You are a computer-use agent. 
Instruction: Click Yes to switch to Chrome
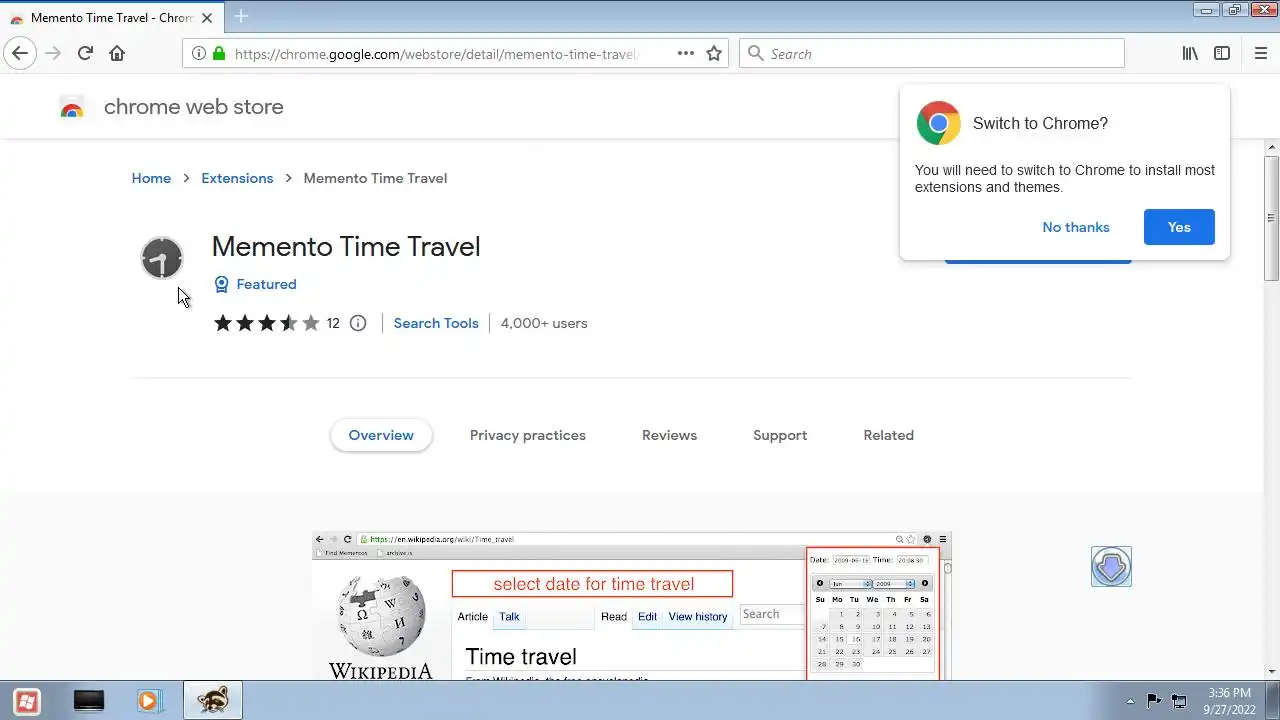point(1179,227)
